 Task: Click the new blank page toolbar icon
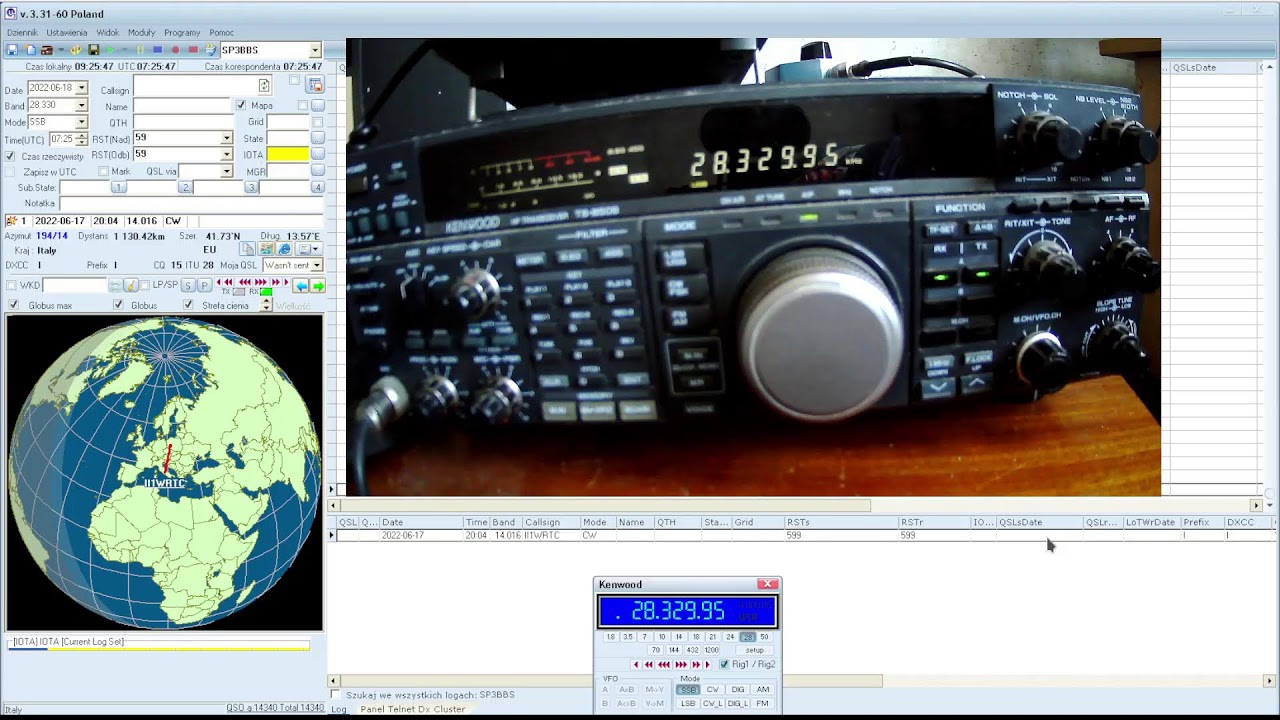point(31,50)
